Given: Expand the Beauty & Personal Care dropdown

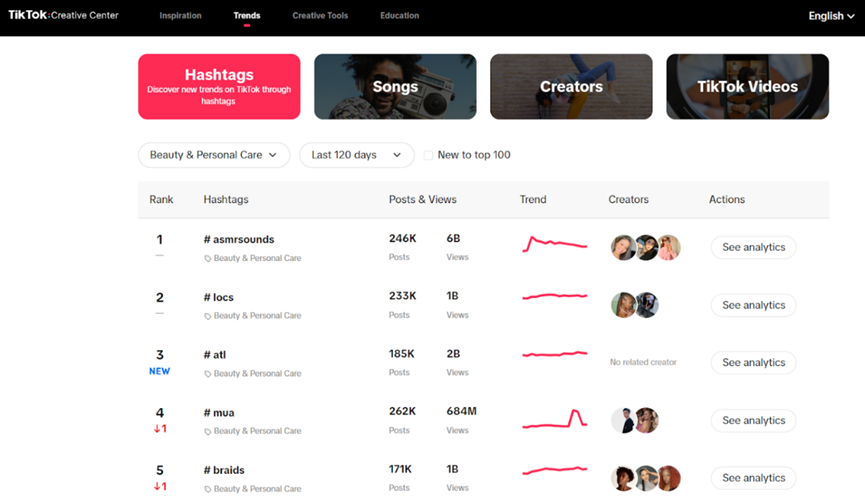Looking at the screenshot, I should pos(214,155).
